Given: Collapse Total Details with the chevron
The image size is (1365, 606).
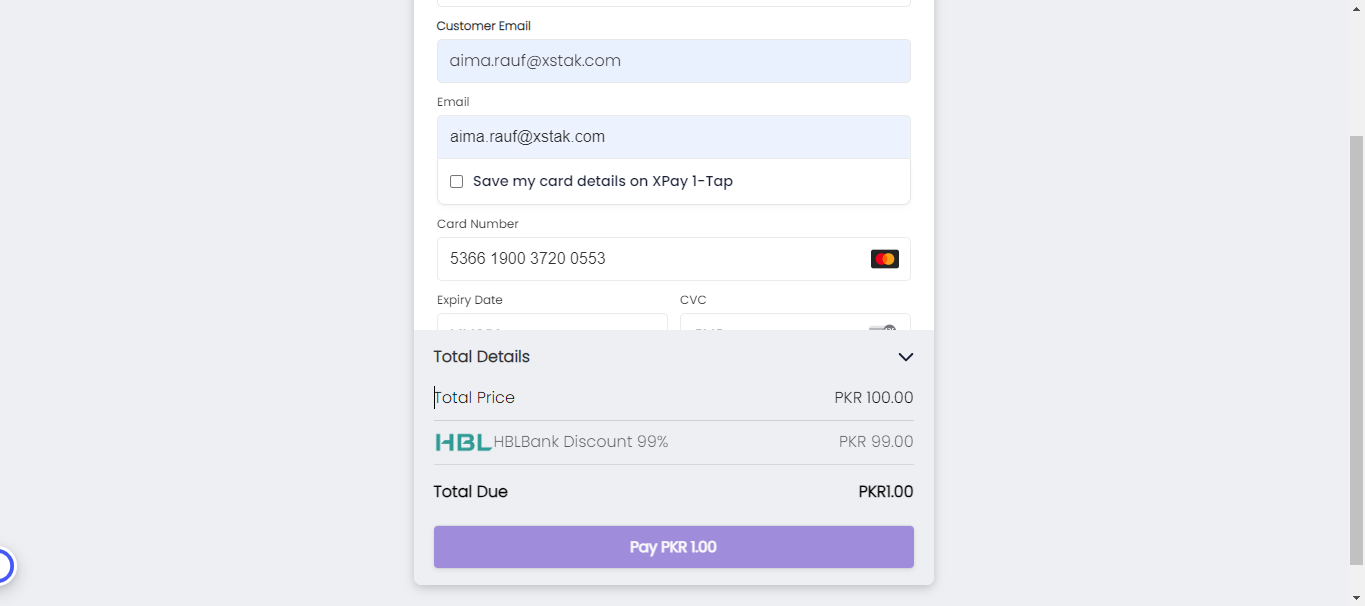Looking at the screenshot, I should (x=906, y=357).
